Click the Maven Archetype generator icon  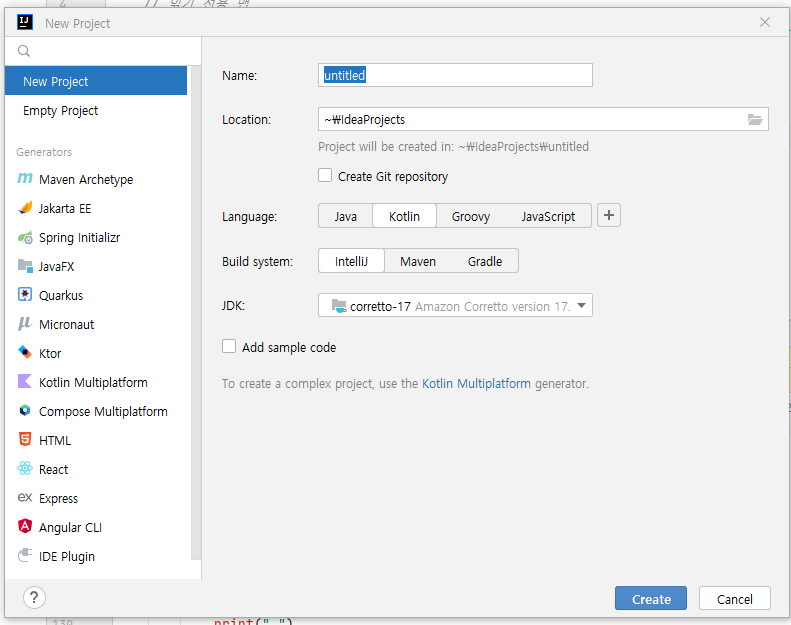point(25,179)
